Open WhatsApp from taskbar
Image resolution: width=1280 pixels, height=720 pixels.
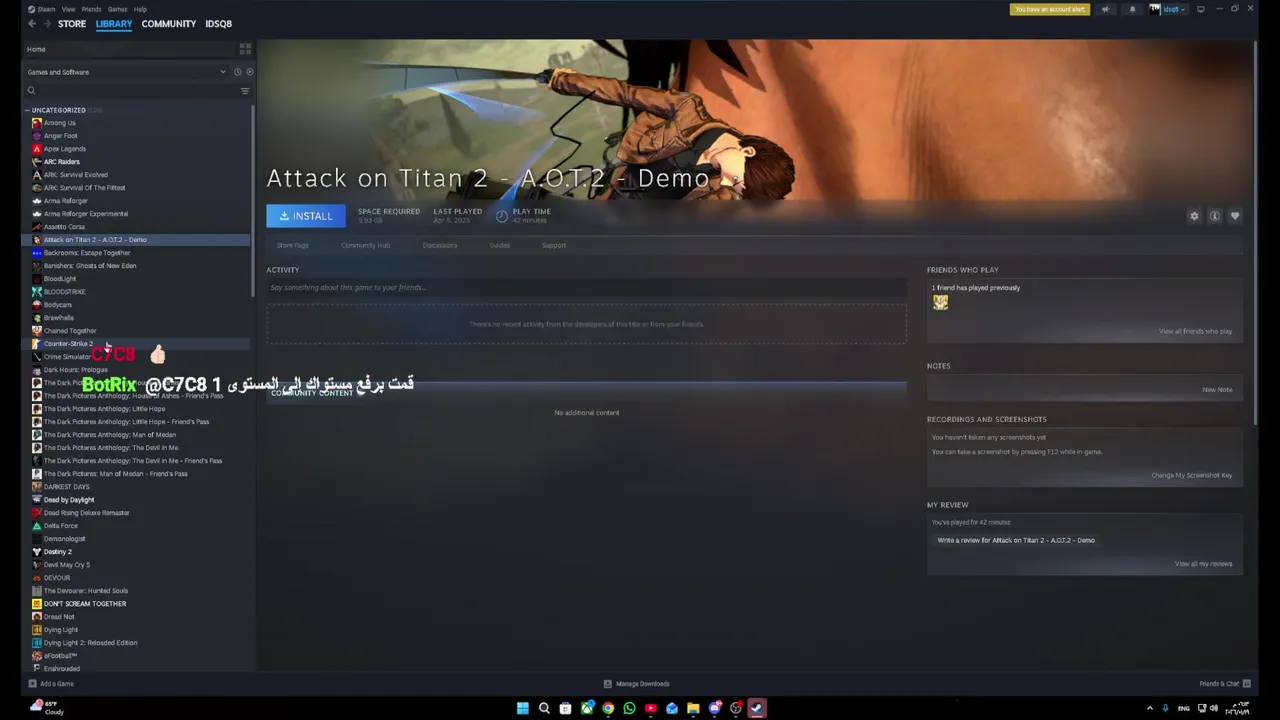point(629,708)
